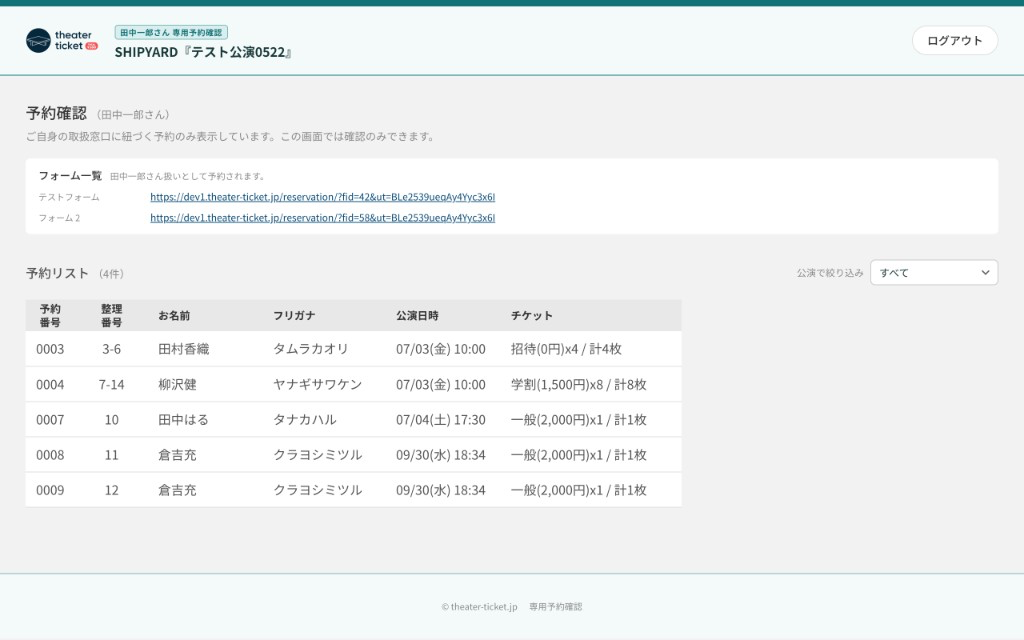
Task: Click クラヨシミツル in row 0008
Action: [x=317, y=455]
